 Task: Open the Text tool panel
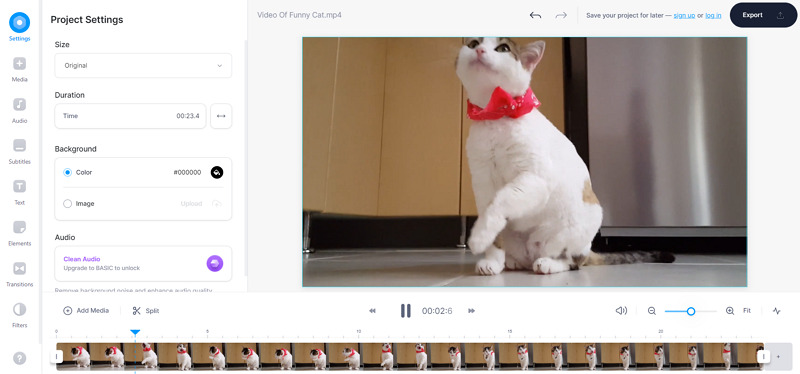[x=19, y=192]
